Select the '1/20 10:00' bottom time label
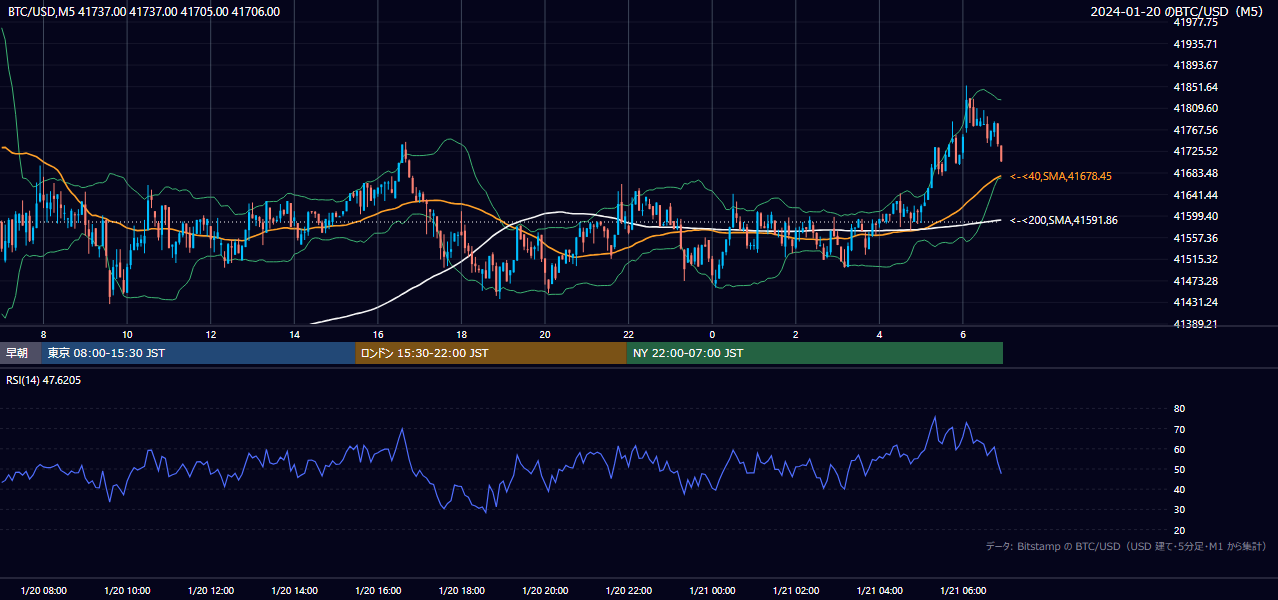Screen dimensions: 1278x600 [127, 591]
